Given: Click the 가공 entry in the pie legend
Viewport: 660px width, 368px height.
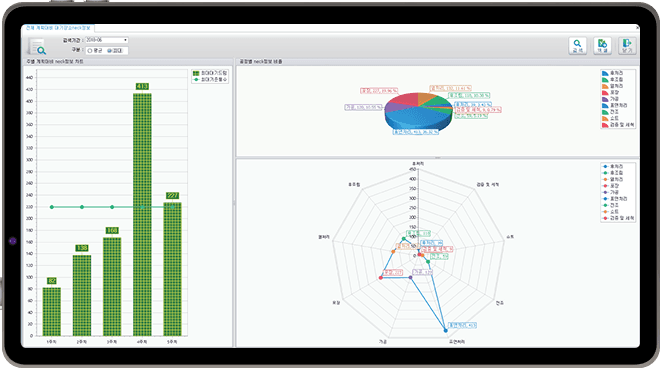Looking at the screenshot, I should [612, 99].
